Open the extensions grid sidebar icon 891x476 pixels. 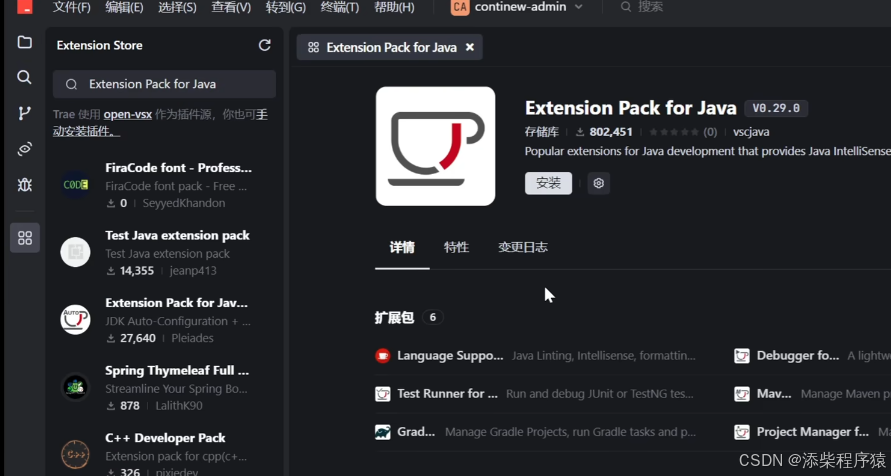24,237
